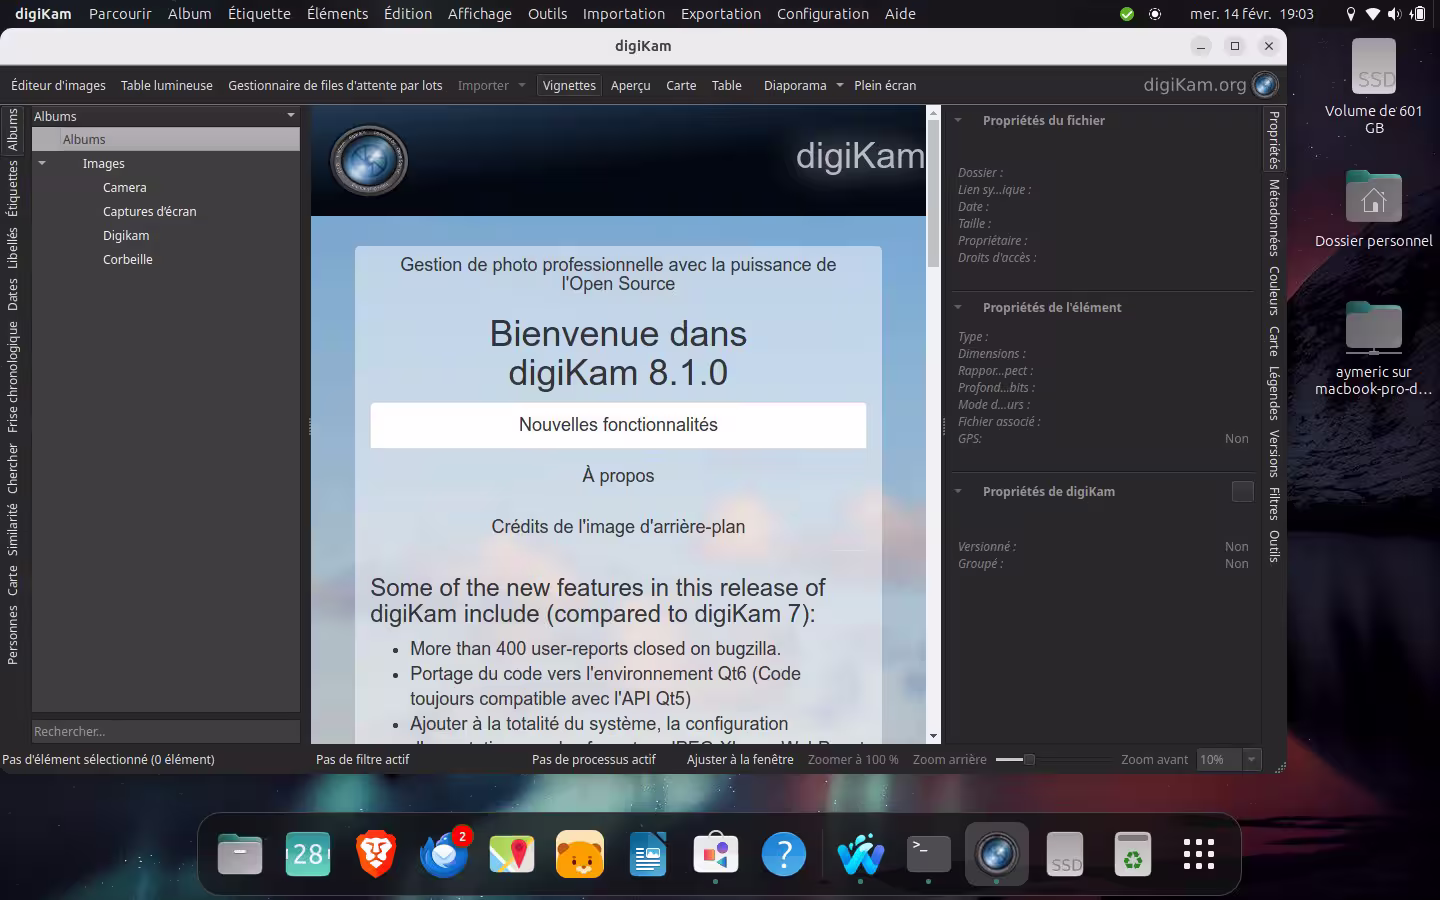
Task: Open Gestionnaire de files d'attente par lots
Action: [335, 85]
